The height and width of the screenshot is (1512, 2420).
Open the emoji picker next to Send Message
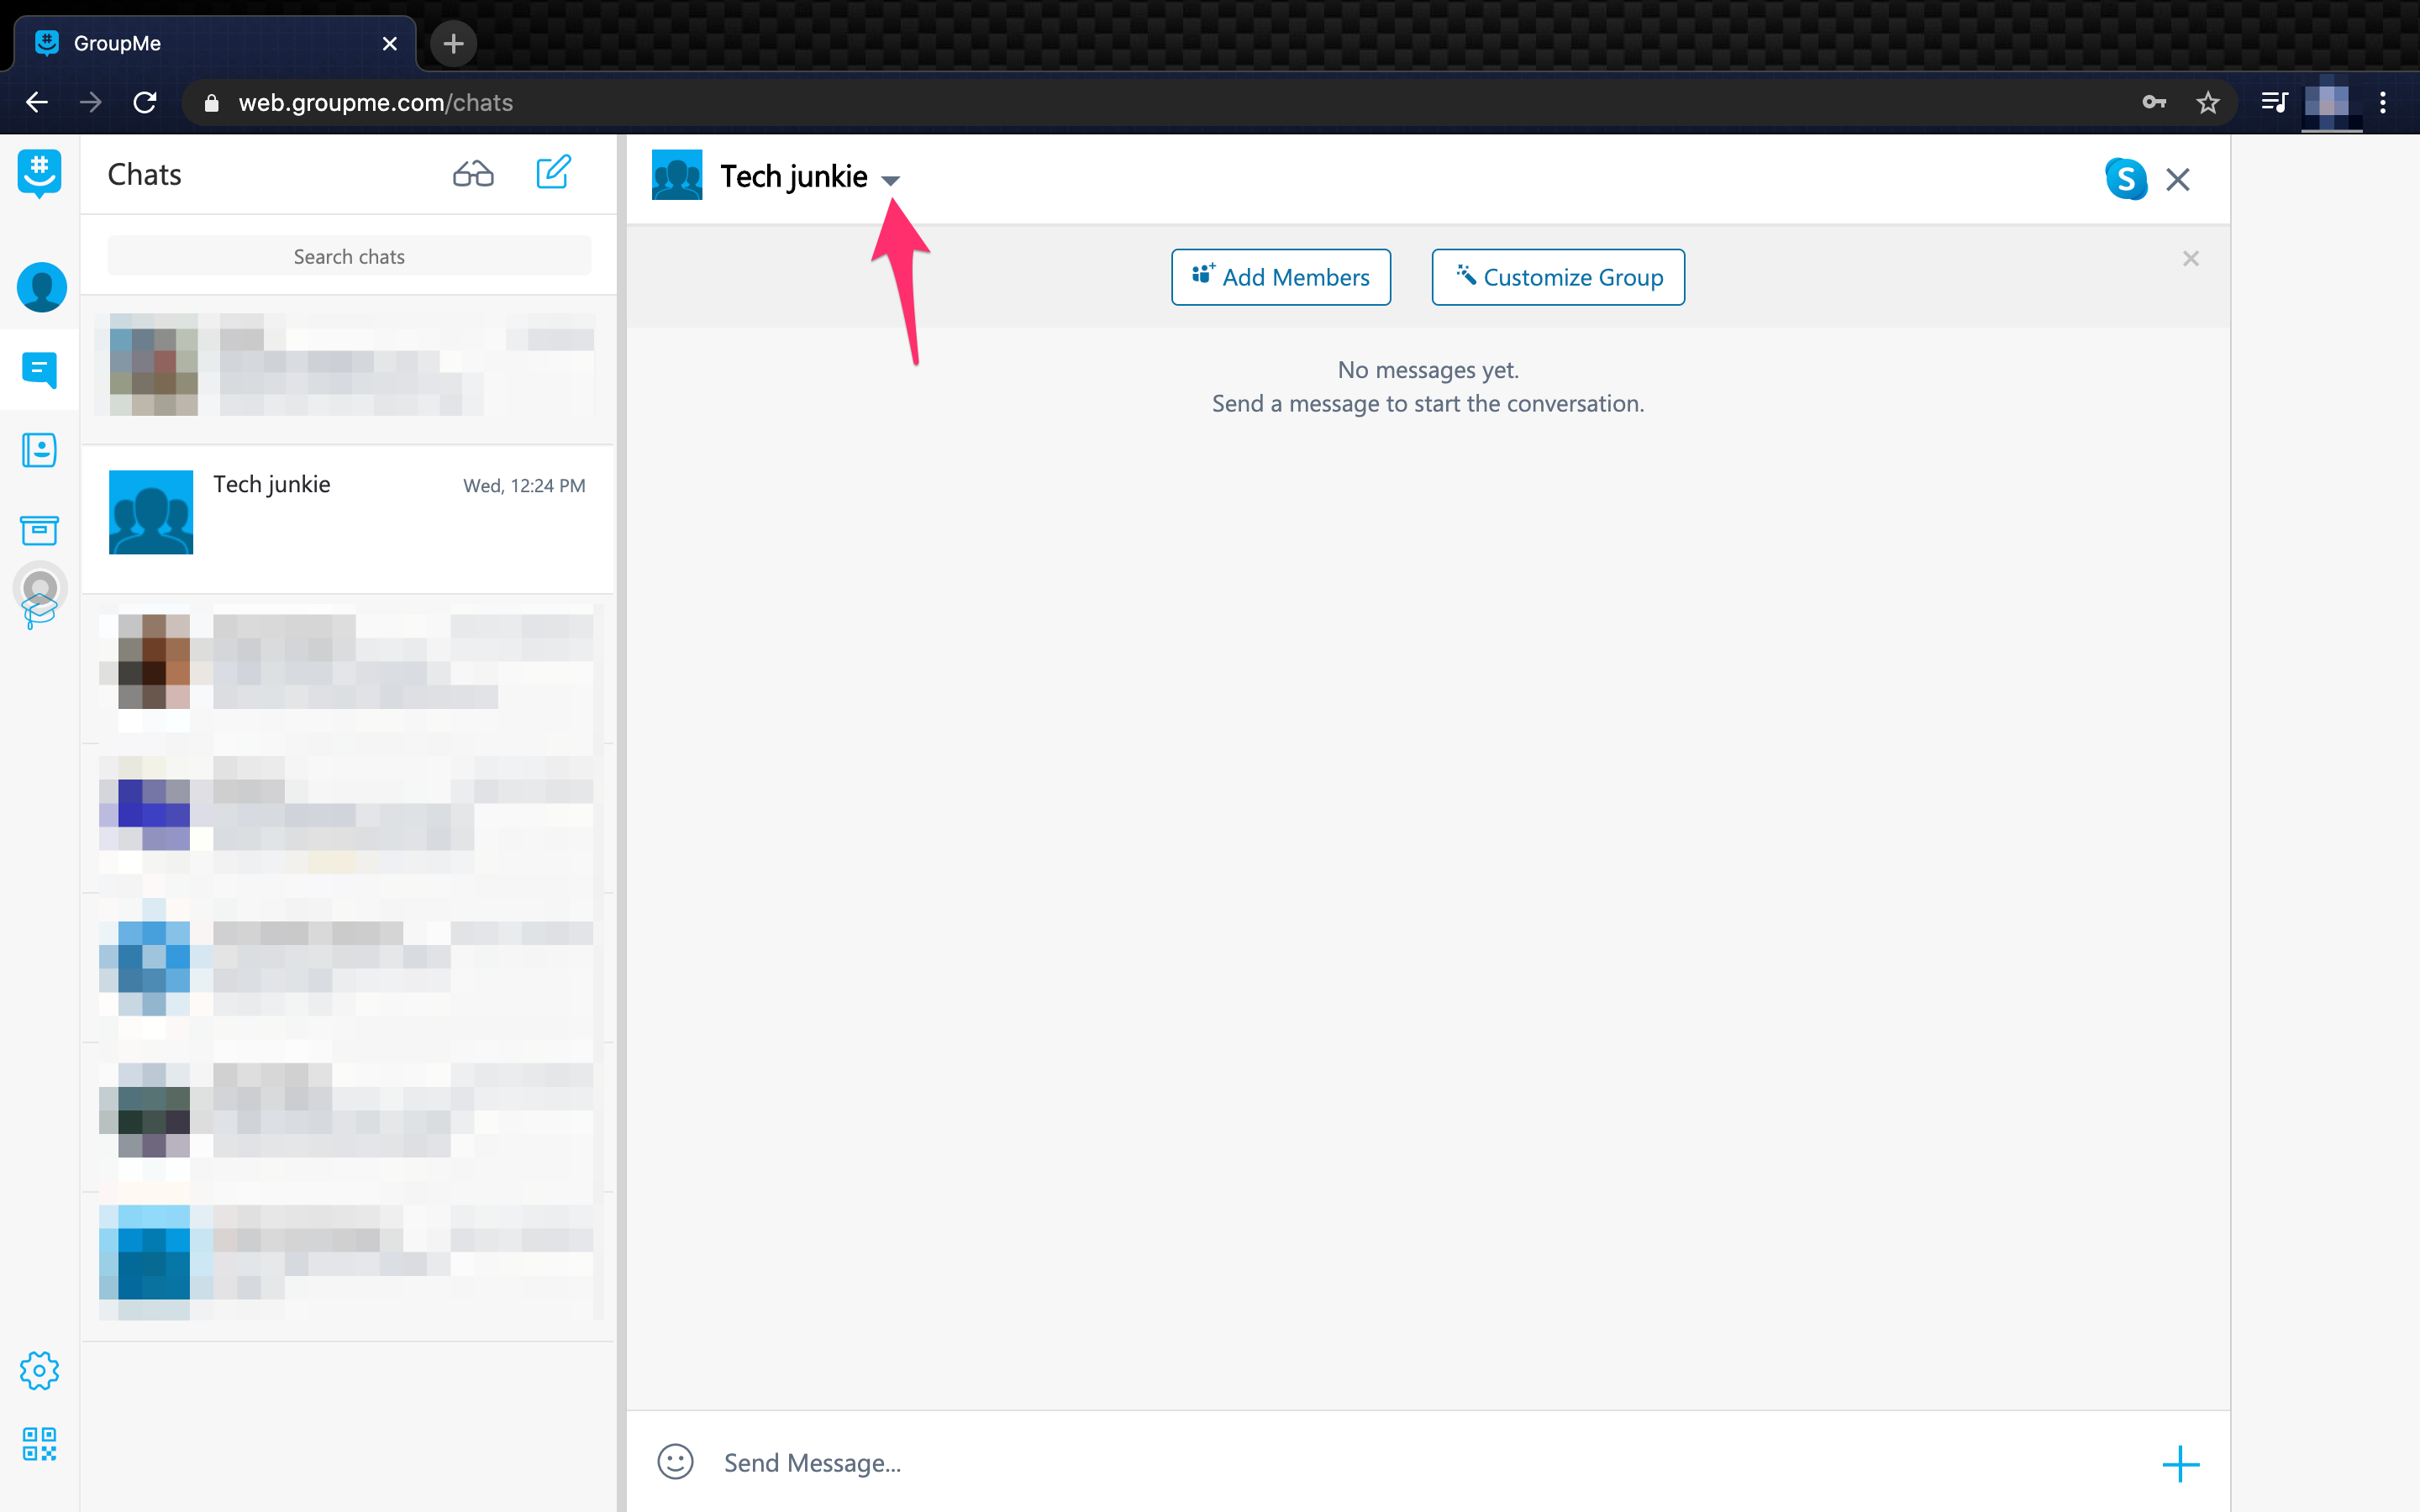[x=676, y=1461]
